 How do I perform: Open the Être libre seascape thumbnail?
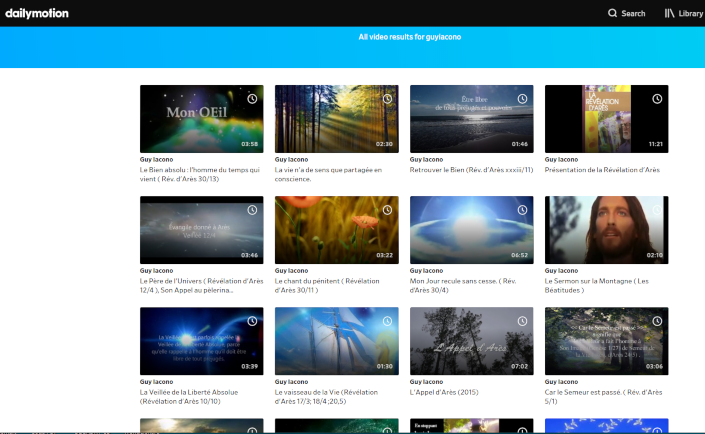point(472,119)
